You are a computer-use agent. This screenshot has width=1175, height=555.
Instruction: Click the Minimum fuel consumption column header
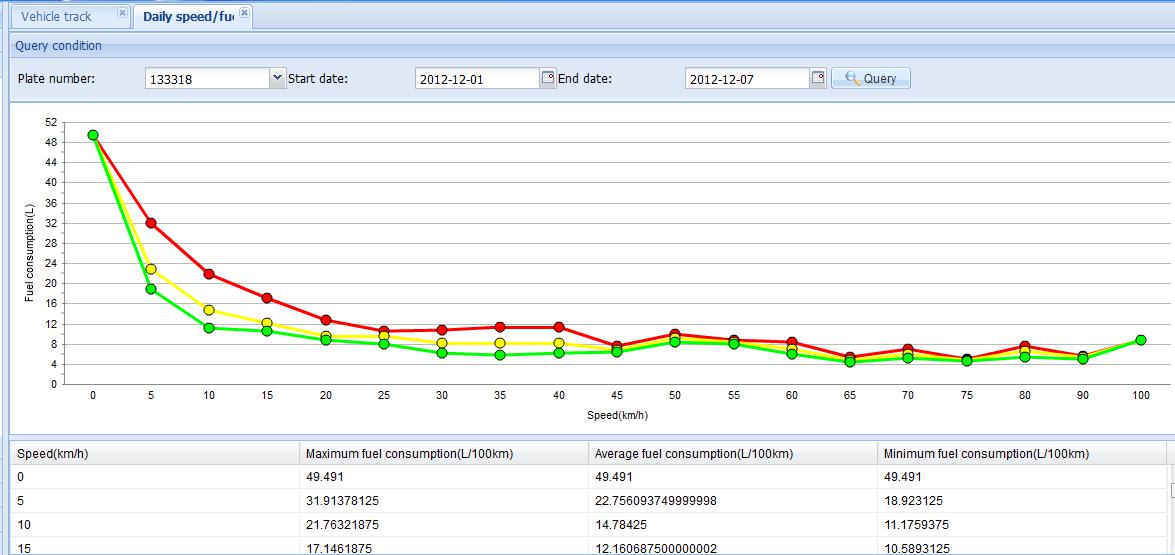click(x=1022, y=453)
